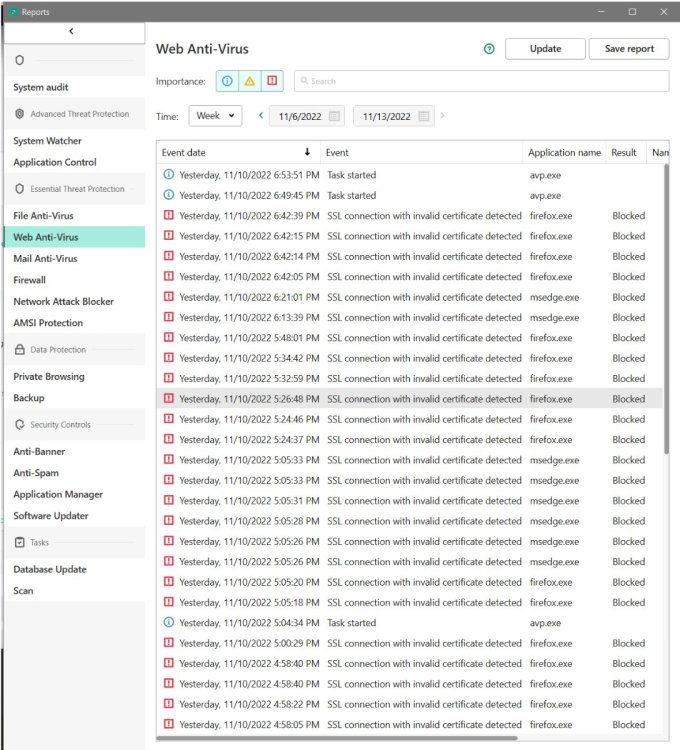Viewport: 680px width, 750px height.
Task: Open Anti-Banner report
Action: tap(39, 451)
